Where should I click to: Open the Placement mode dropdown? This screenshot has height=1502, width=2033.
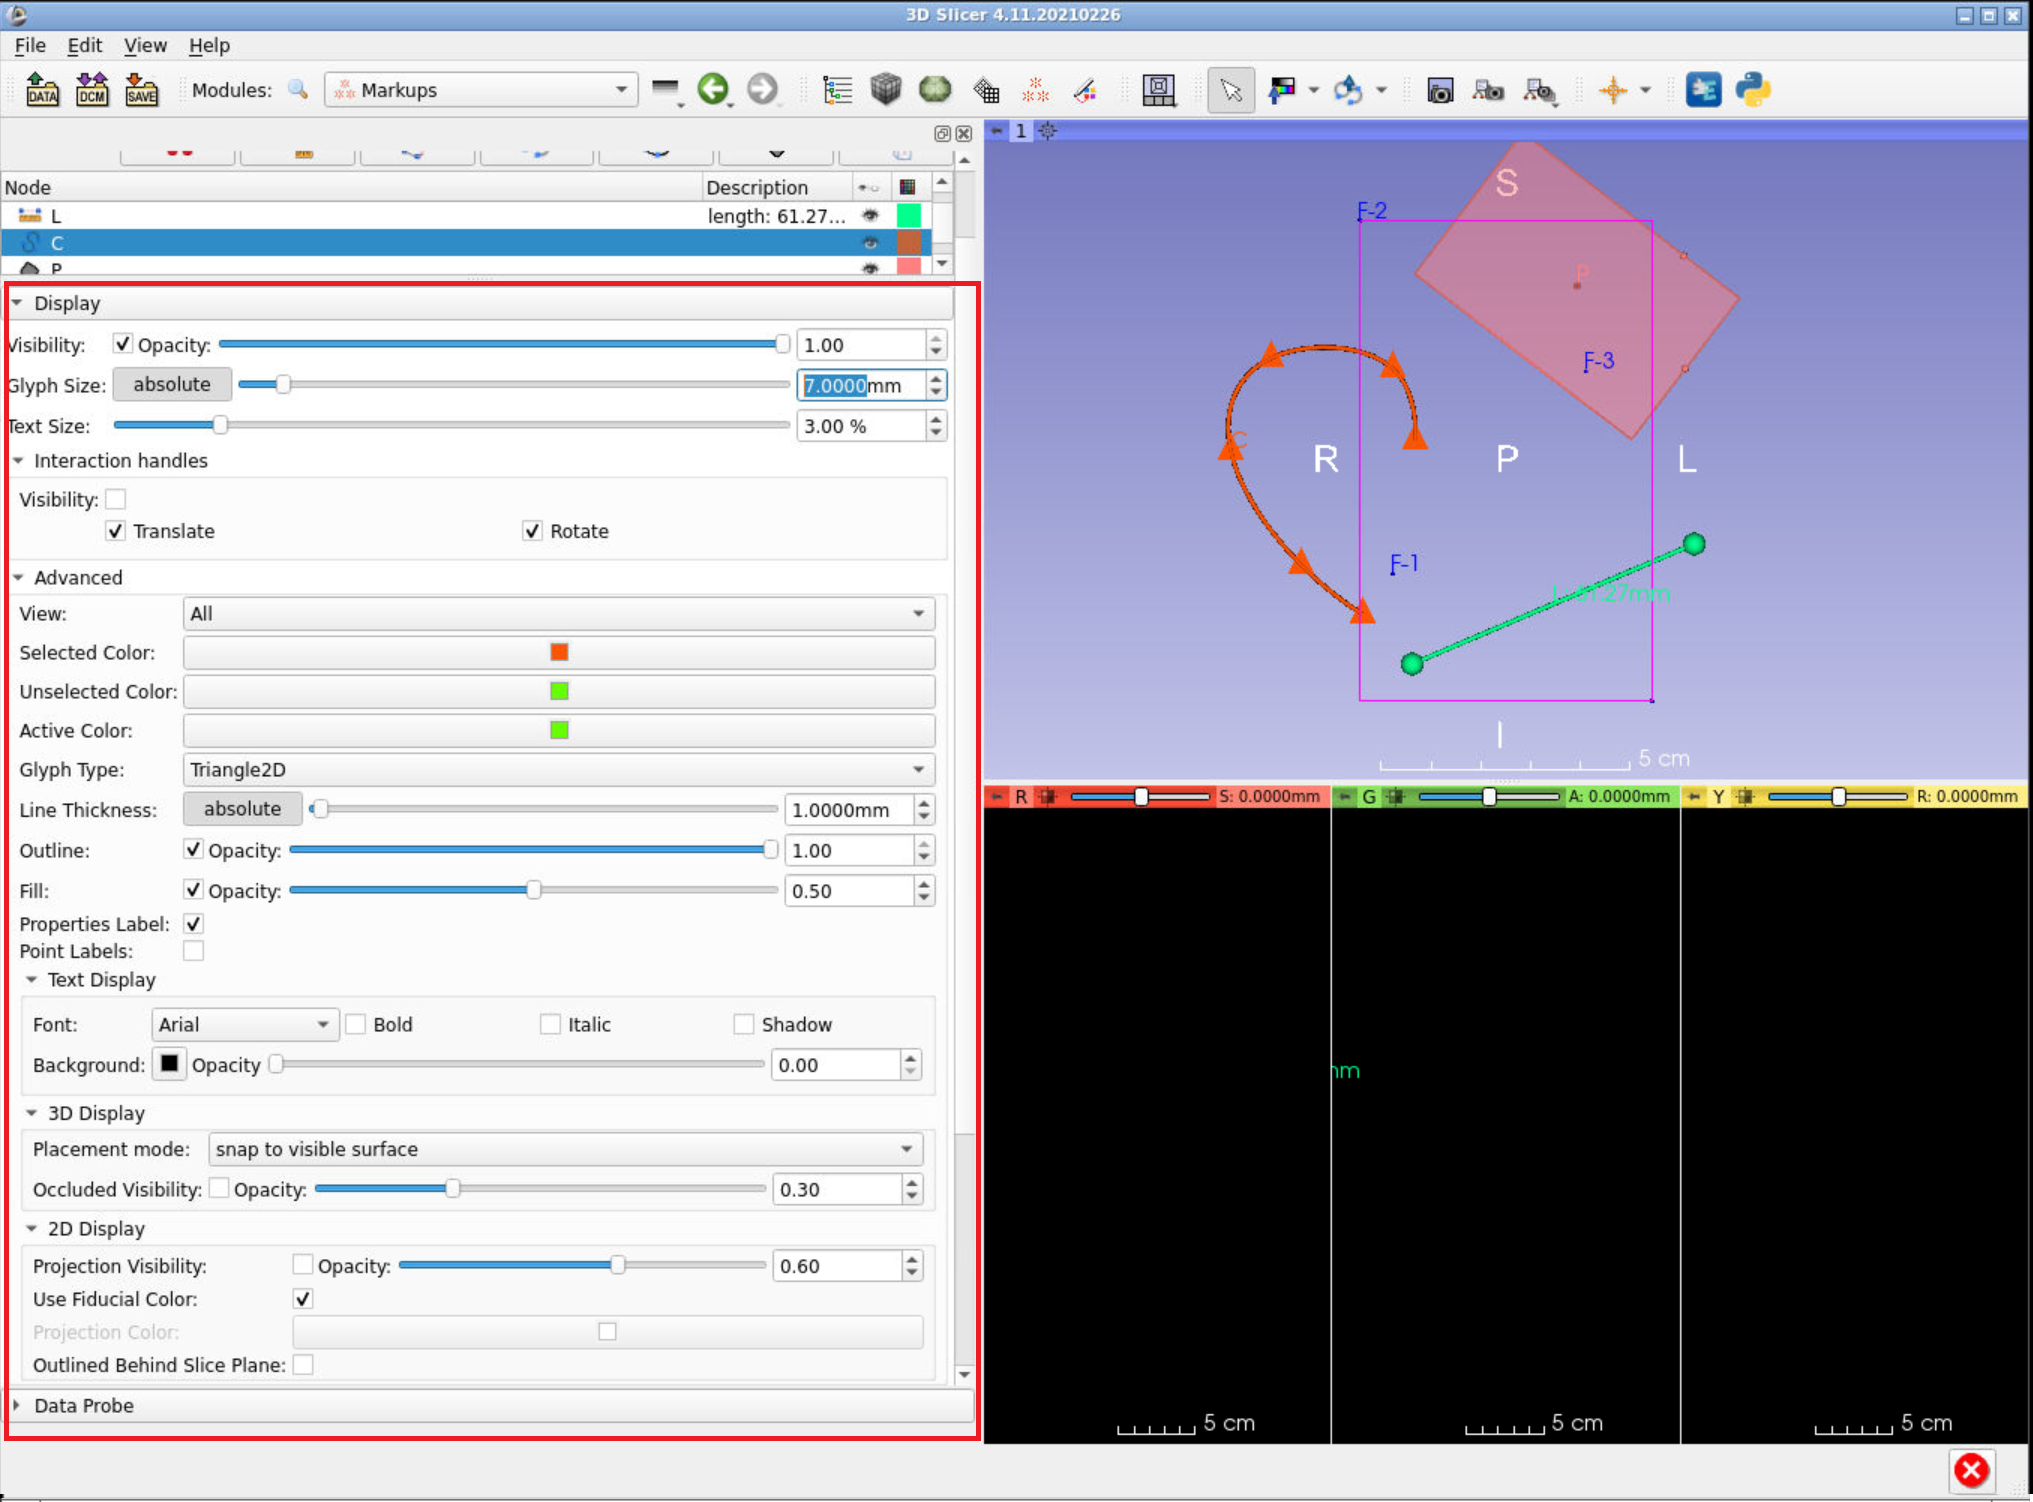tap(565, 1149)
